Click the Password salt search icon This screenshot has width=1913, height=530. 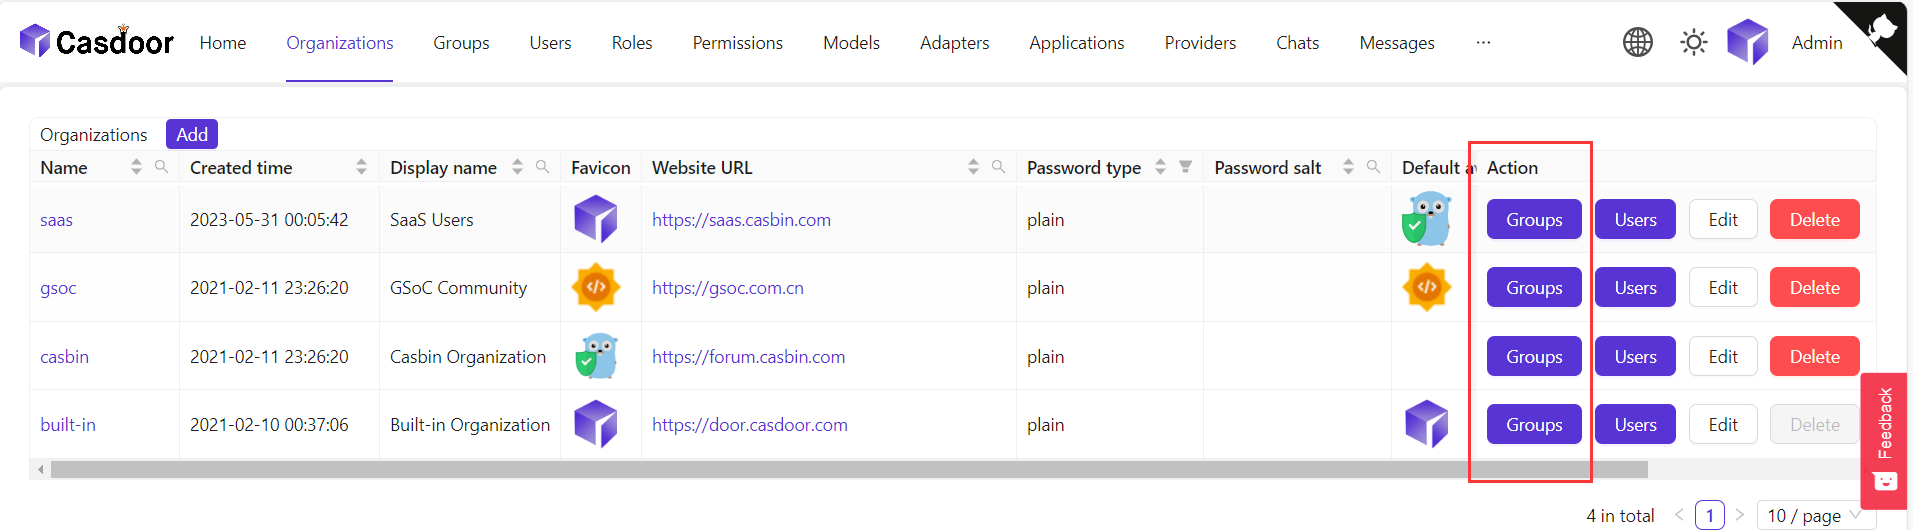[1373, 167]
